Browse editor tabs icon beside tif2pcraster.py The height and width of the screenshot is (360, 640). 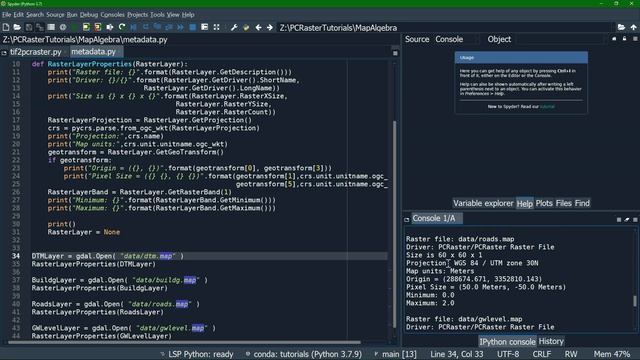click(4, 53)
